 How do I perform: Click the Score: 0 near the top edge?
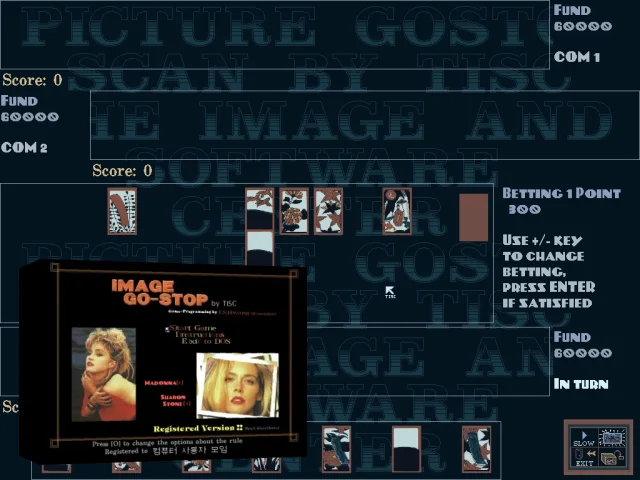32,80
